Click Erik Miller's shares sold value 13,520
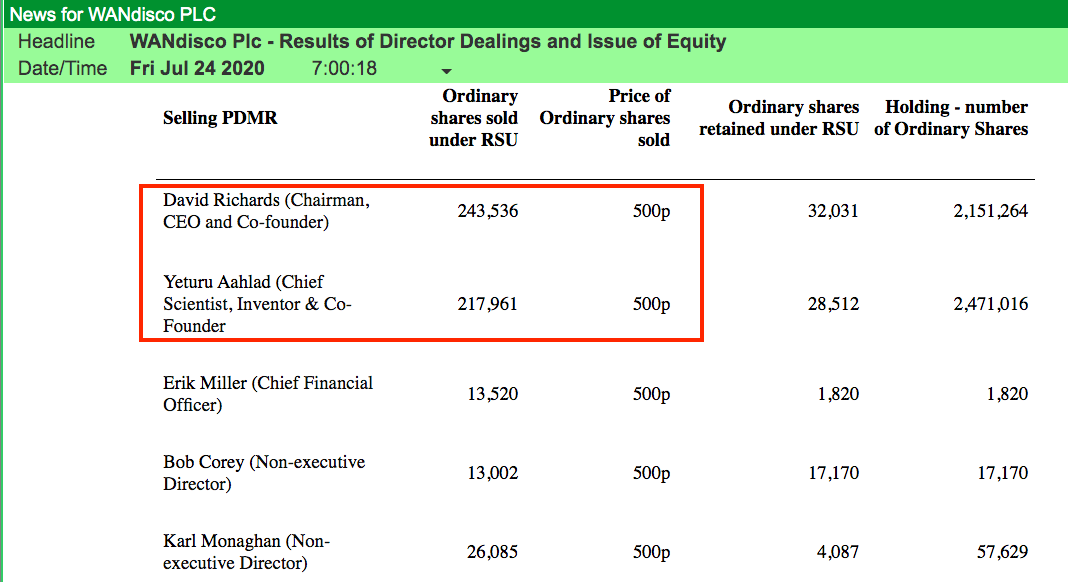The width and height of the screenshot is (1068, 582). 492,394
